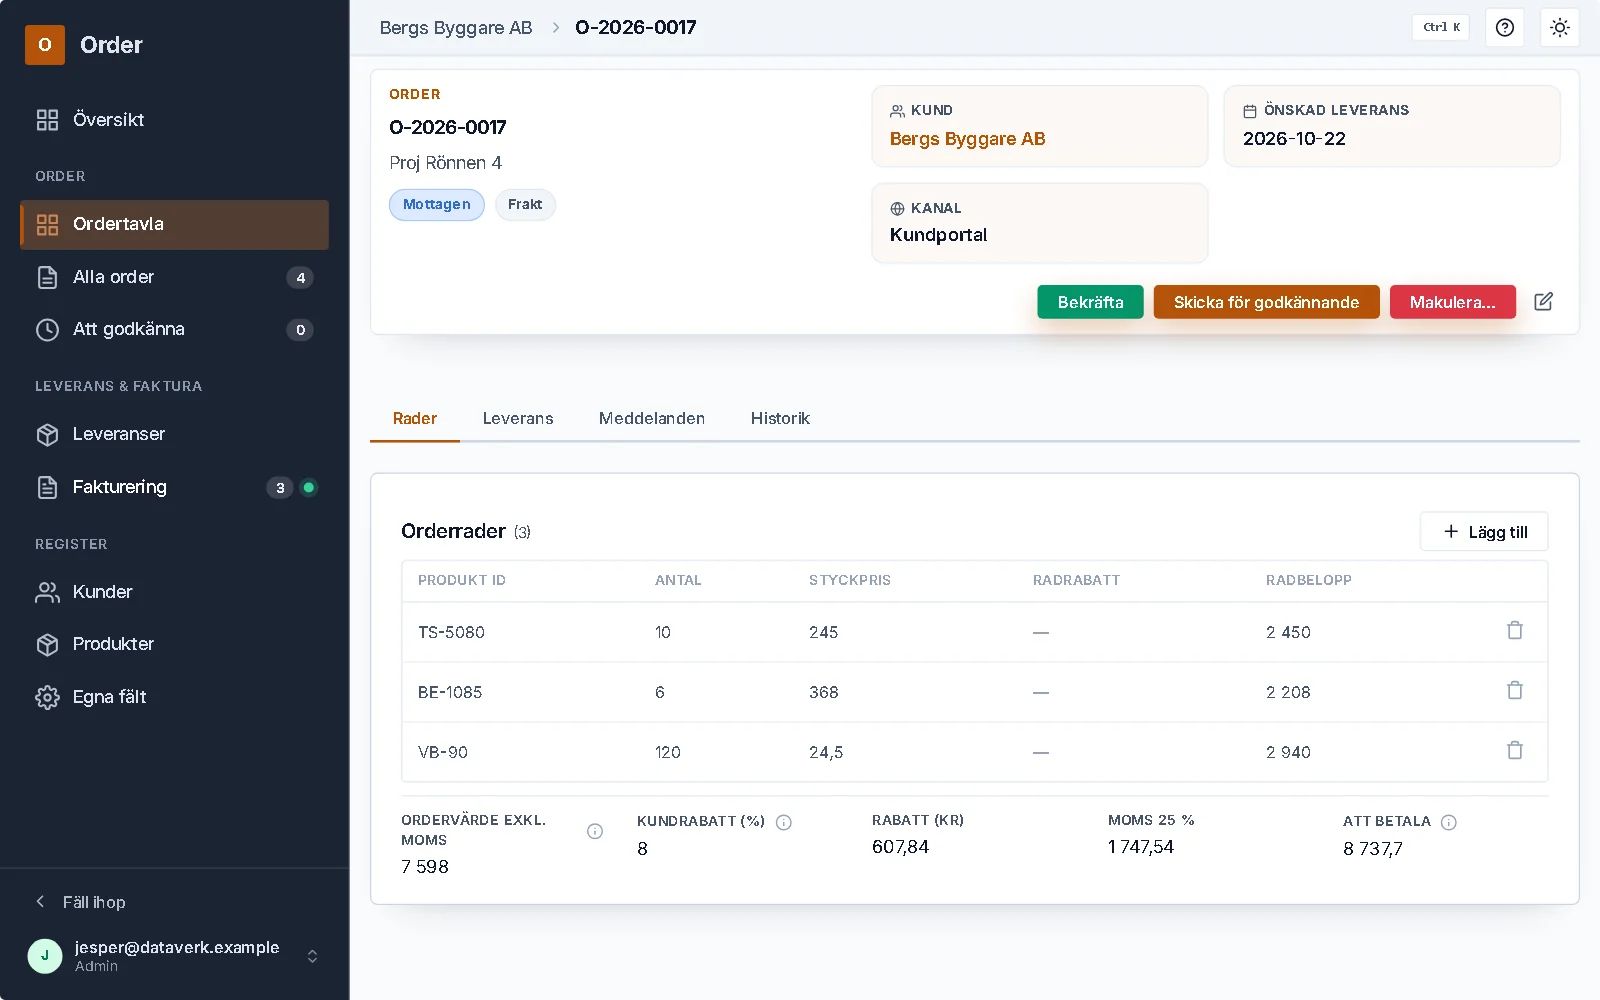Screen dimensions: 1600x1000
Task: Switch to Leverans tab
Action: coord(518,418)
